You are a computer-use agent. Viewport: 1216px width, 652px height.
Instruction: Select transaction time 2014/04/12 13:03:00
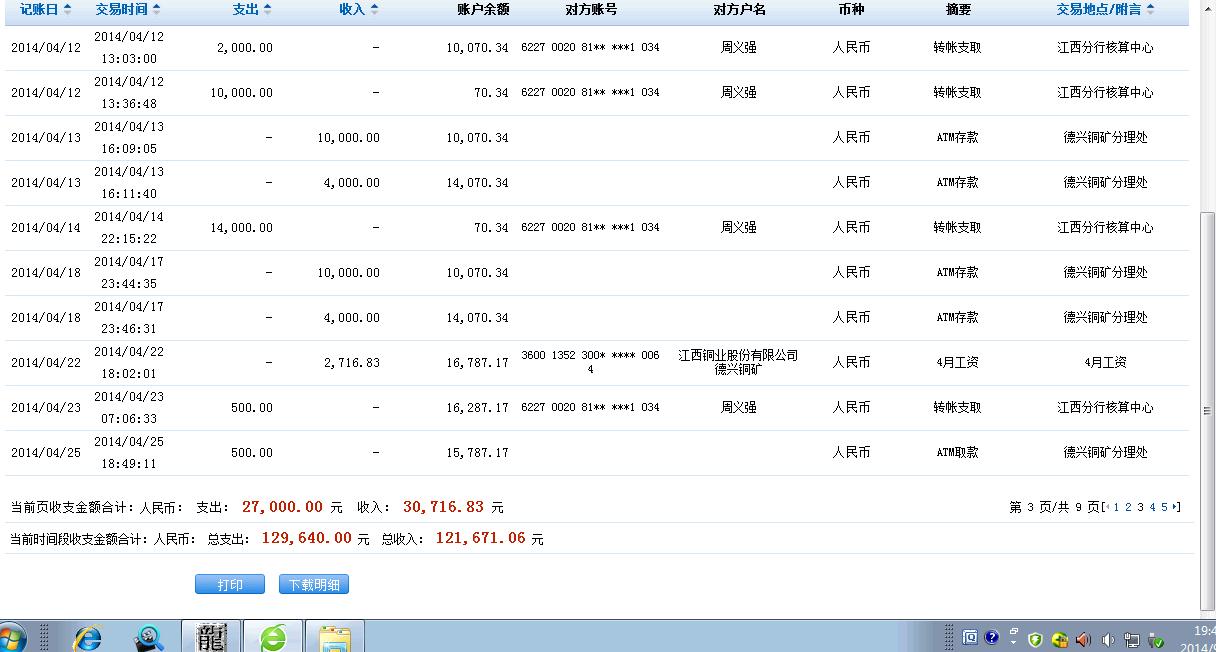click(x=128, y=48)
